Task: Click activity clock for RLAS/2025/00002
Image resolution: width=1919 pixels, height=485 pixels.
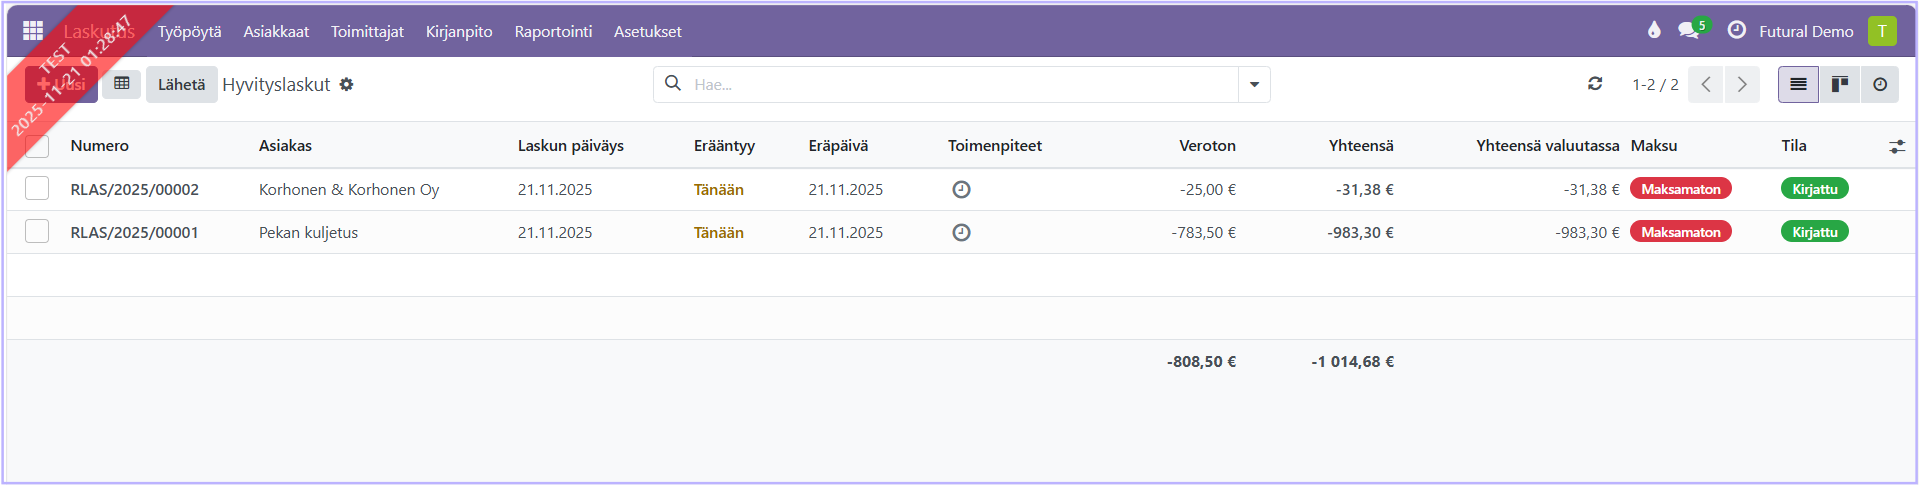Action: pyautogui.click(x=961, y=189)
